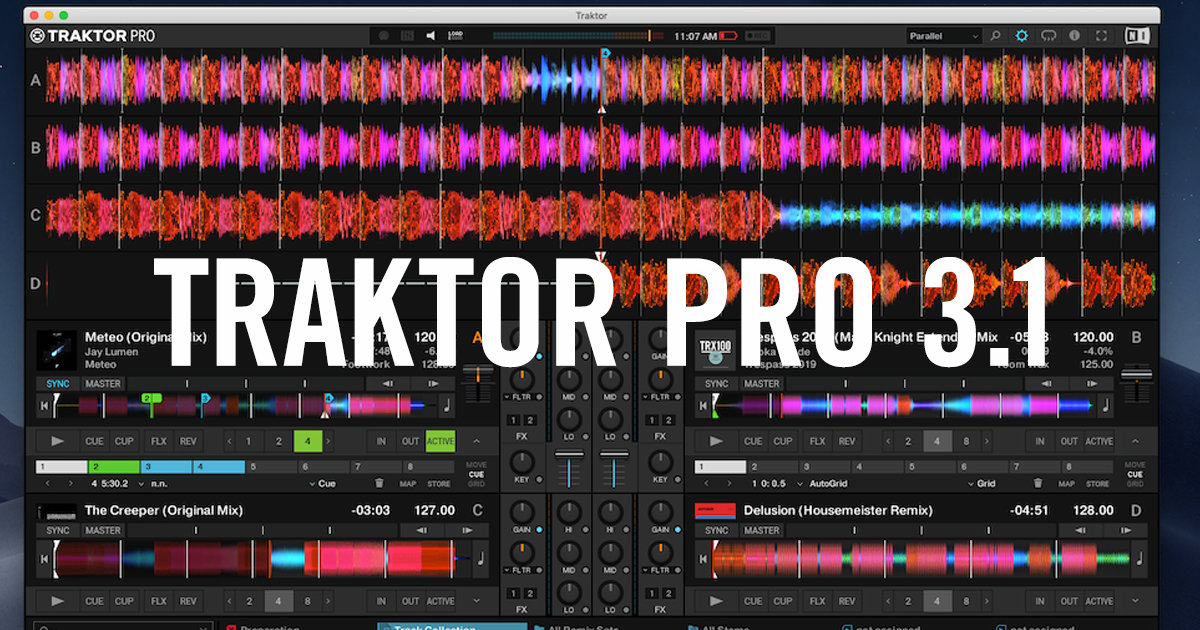The height and width of the screenshot is (630, 1200).
Task: Click Deck A cover art thumbnail
Action: (57, 349)
